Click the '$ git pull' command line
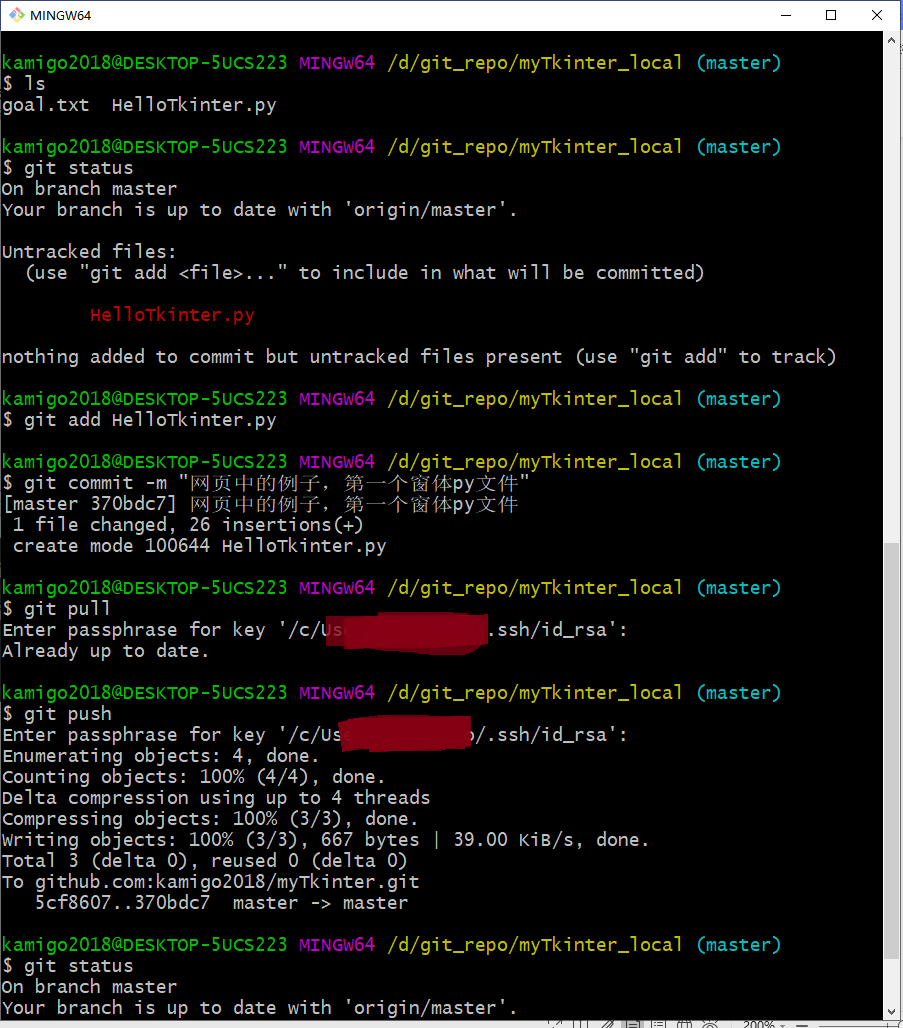 (x=56, y=608)
